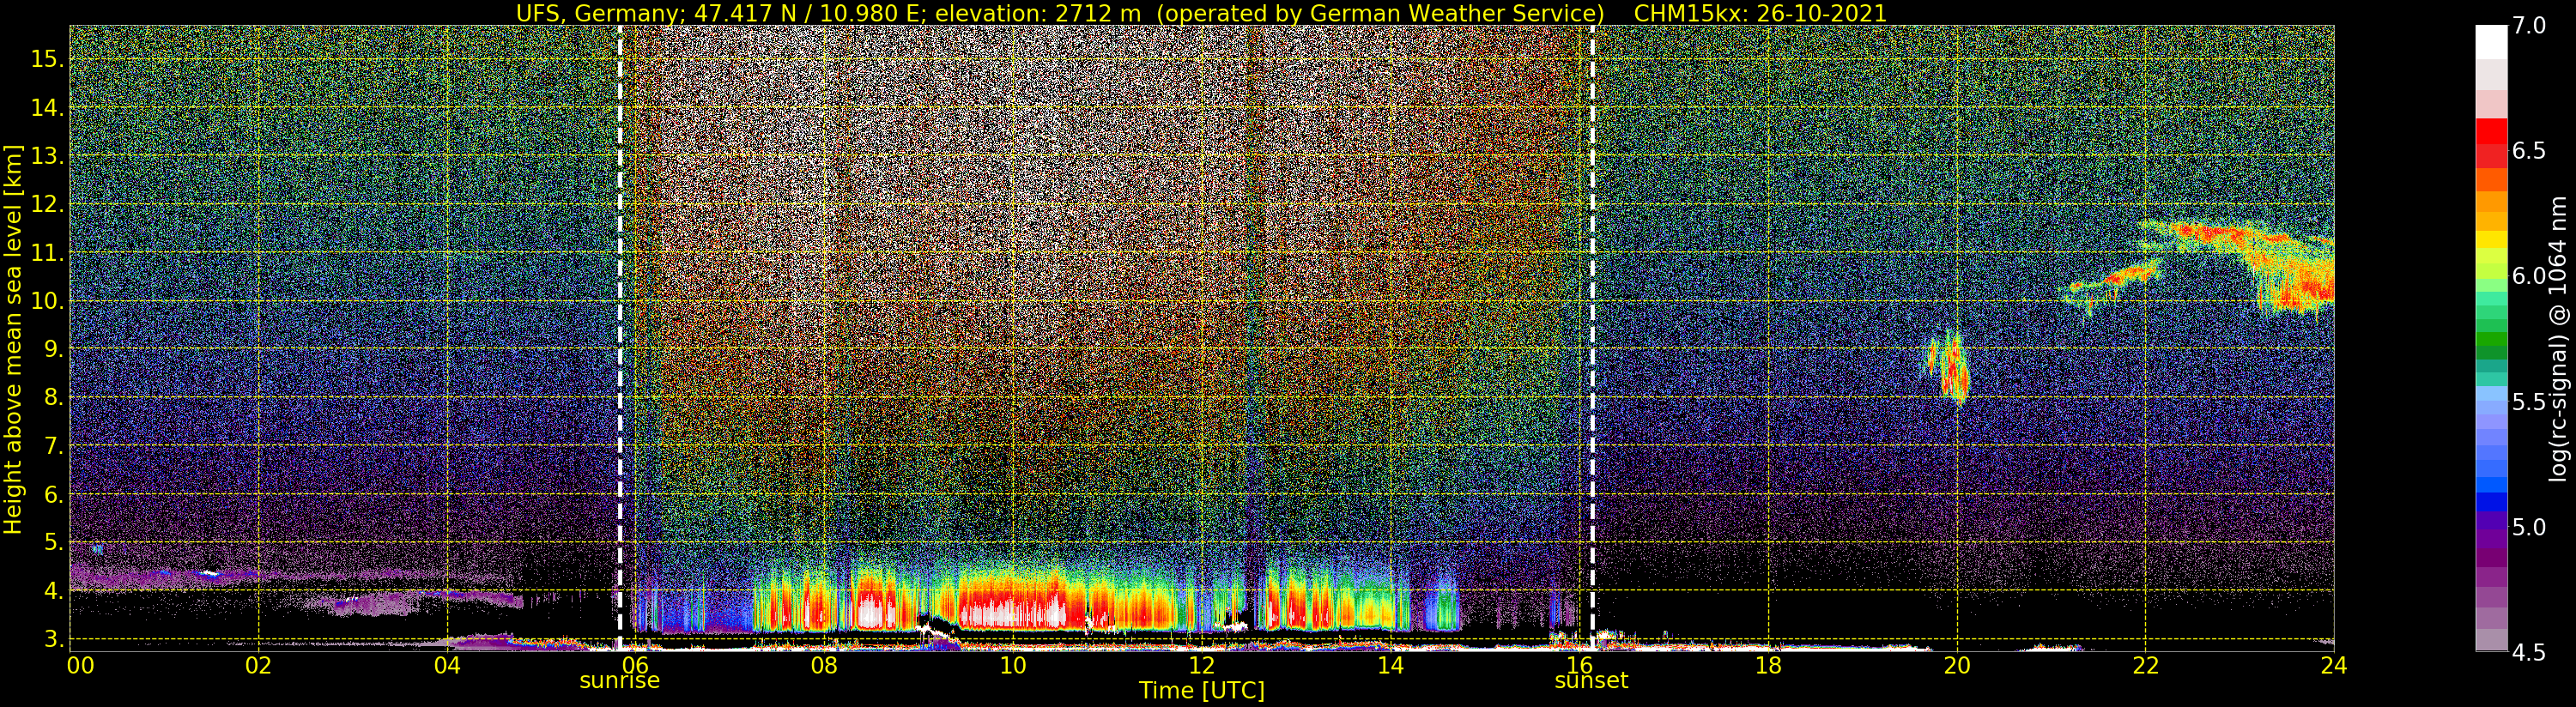Viewport: 2576px width, 707px height.
Task: Click the white dashed sunrise line
Action: tap(620, 300)
